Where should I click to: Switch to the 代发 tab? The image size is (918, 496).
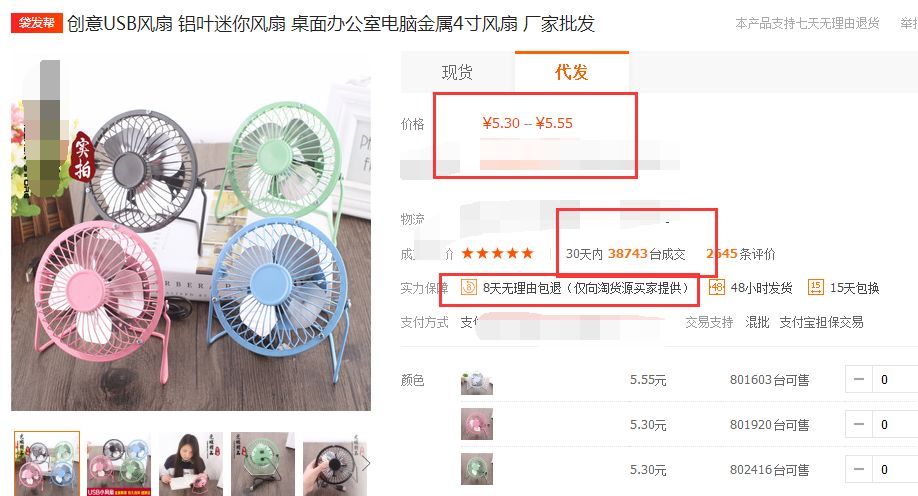click(572, 72)
